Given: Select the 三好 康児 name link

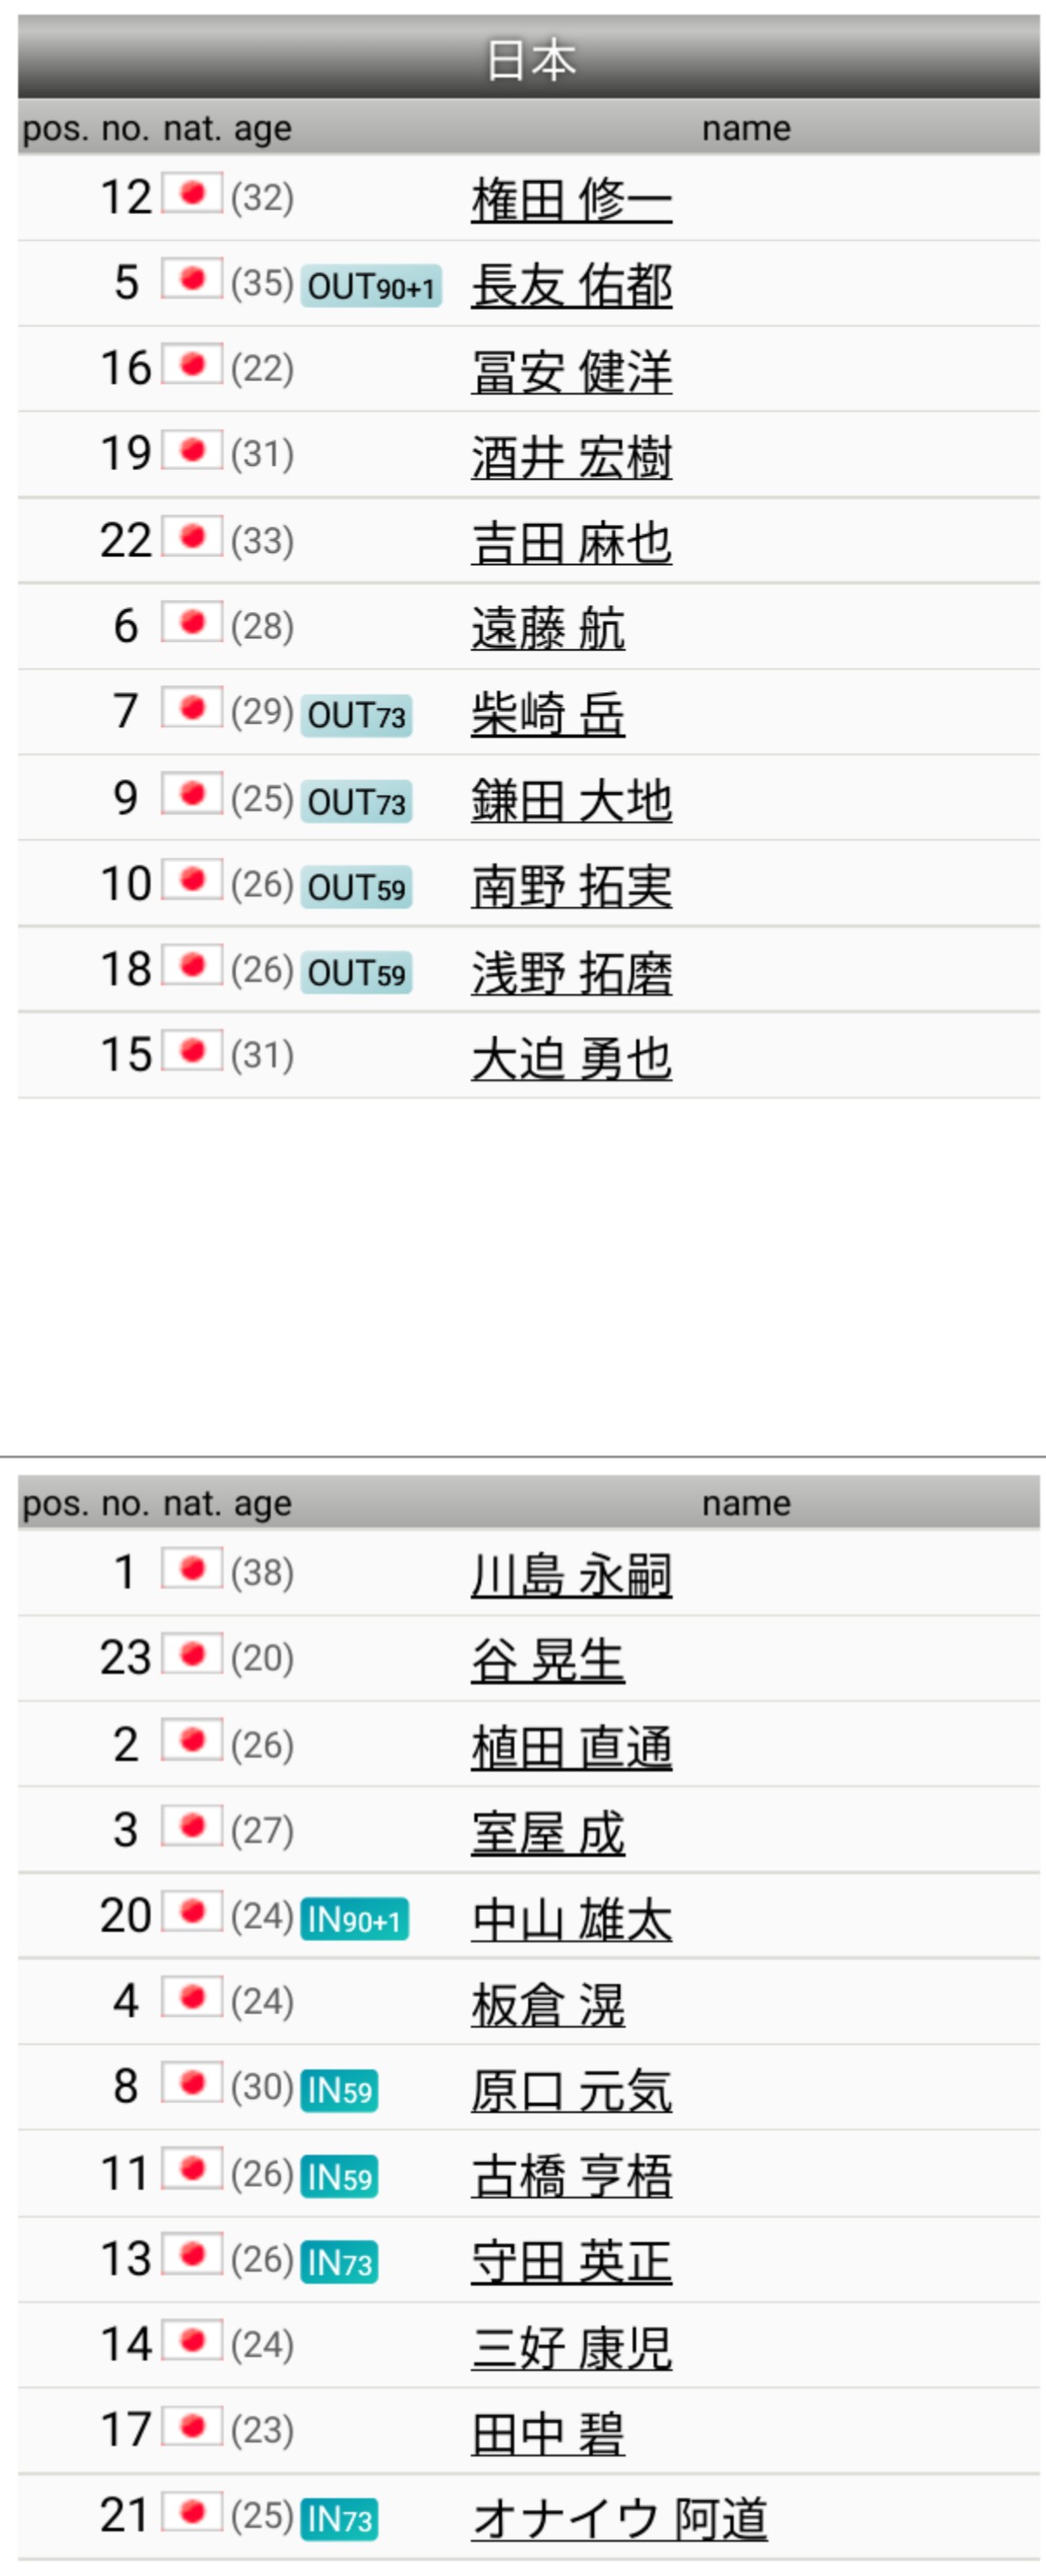Looking at the screenshot, I should pyautogui.click(x=571, y=2348).
